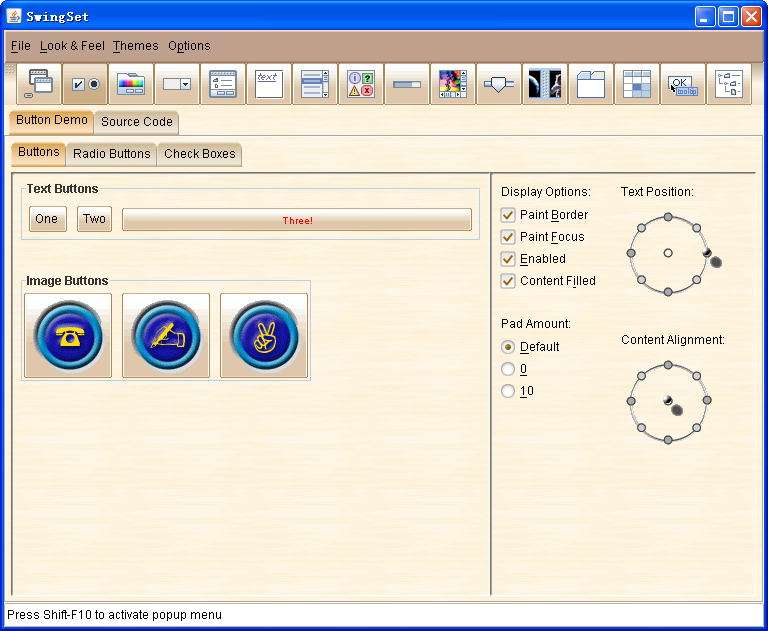Switch to the Radio Buttons tab
768x631 pixels.
tap(112, 154)
